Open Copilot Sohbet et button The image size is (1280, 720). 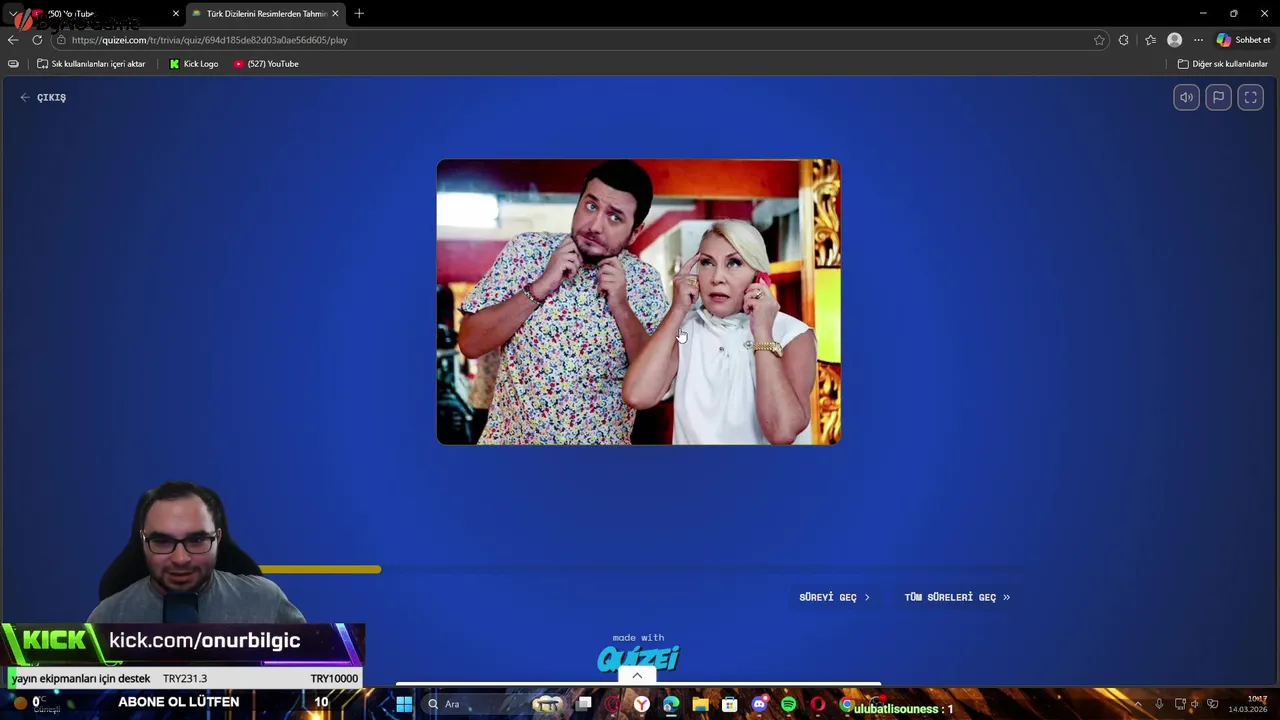click(1243, 40)
